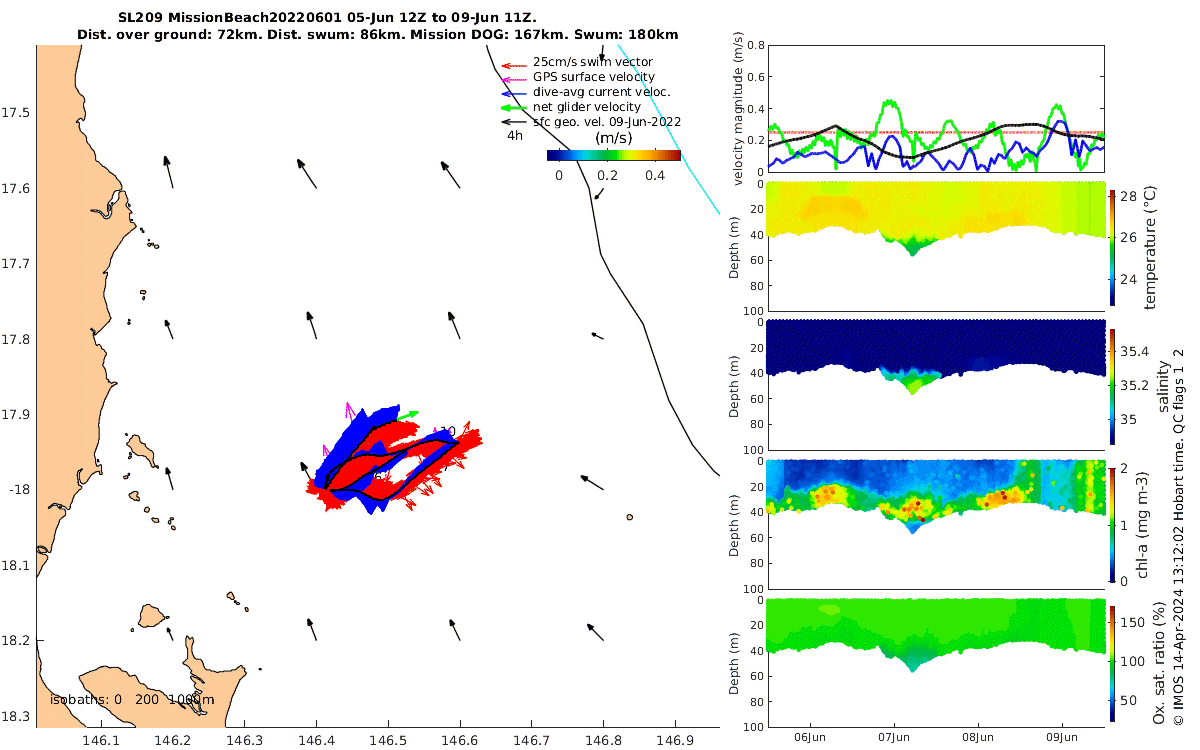
Task: Click the 'salinity' colorbar label
Action: [1162, 385]
